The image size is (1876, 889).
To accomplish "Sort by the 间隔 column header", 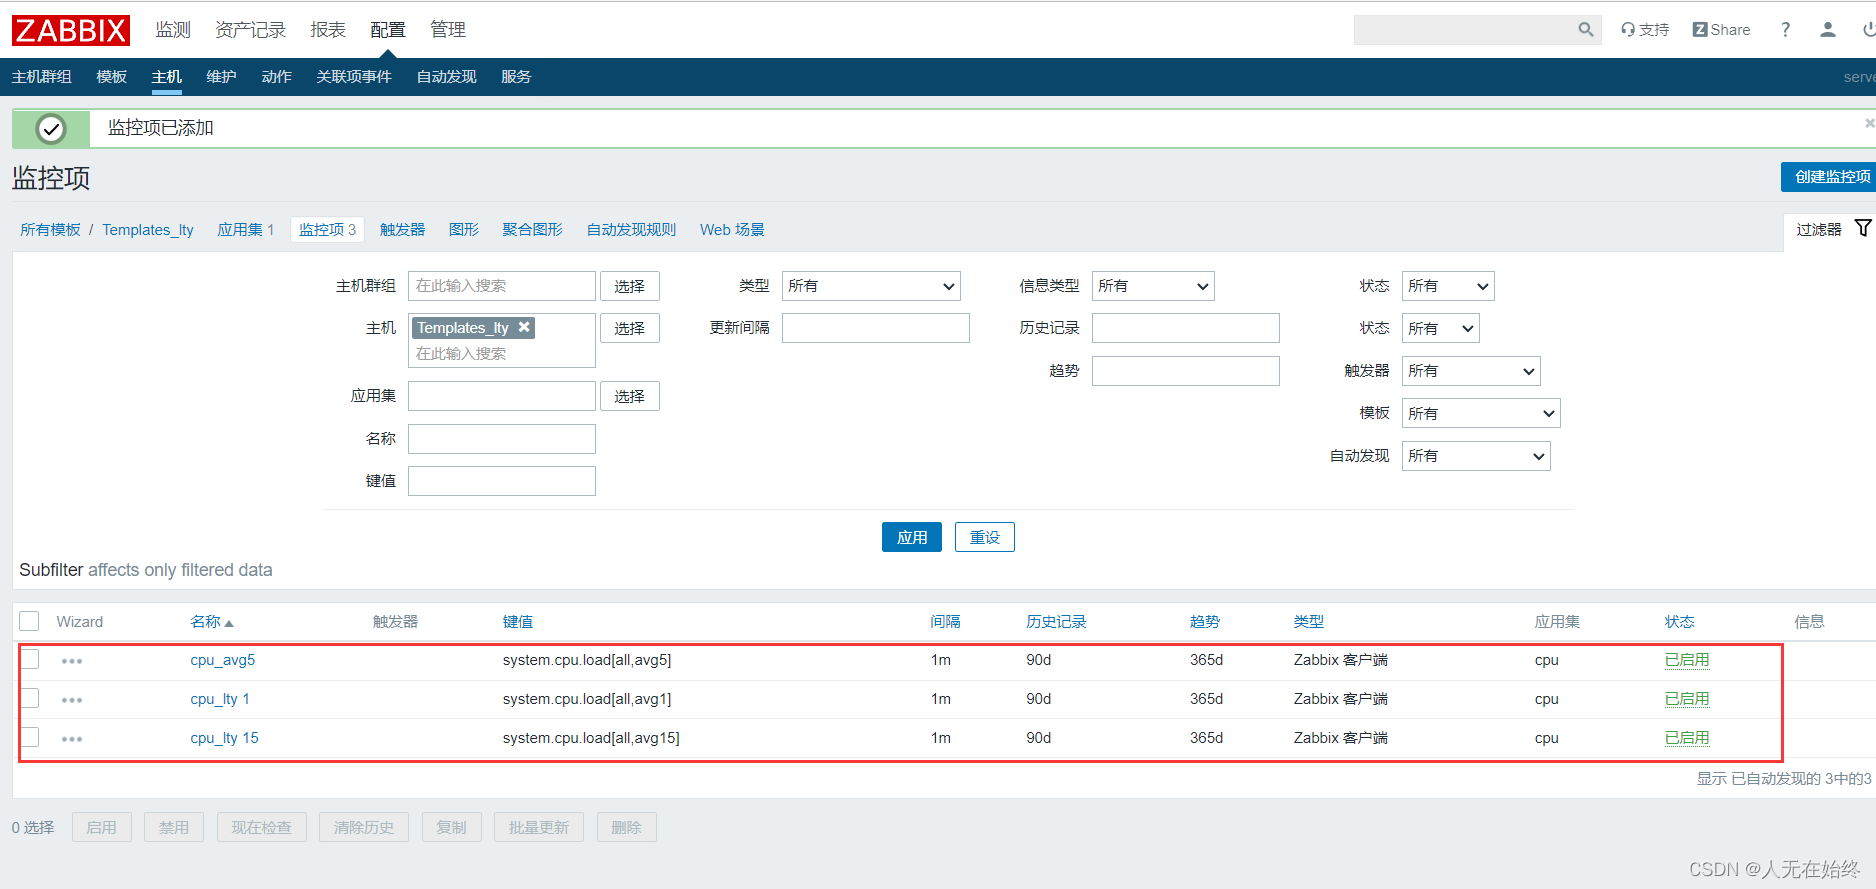I will click(x=945, y=622).
